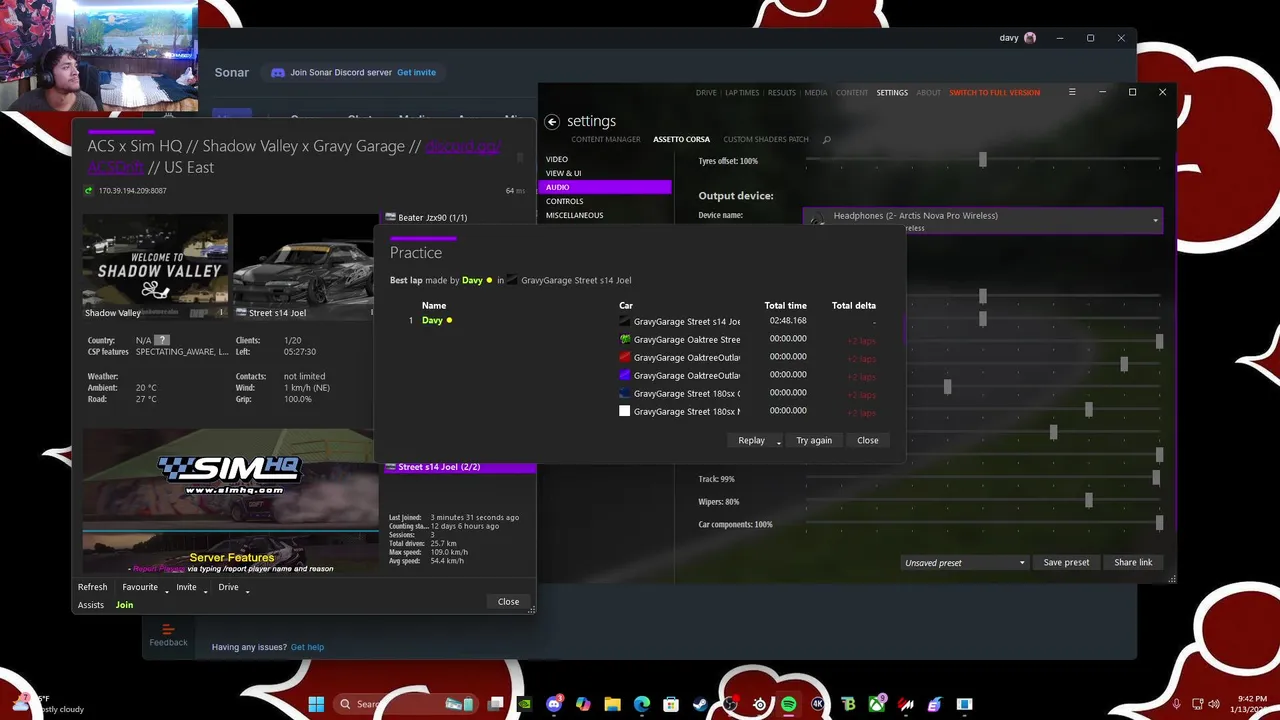Select MISCELLANEOUS settings section
The image size is (1280, 720).
coord(574,215)
